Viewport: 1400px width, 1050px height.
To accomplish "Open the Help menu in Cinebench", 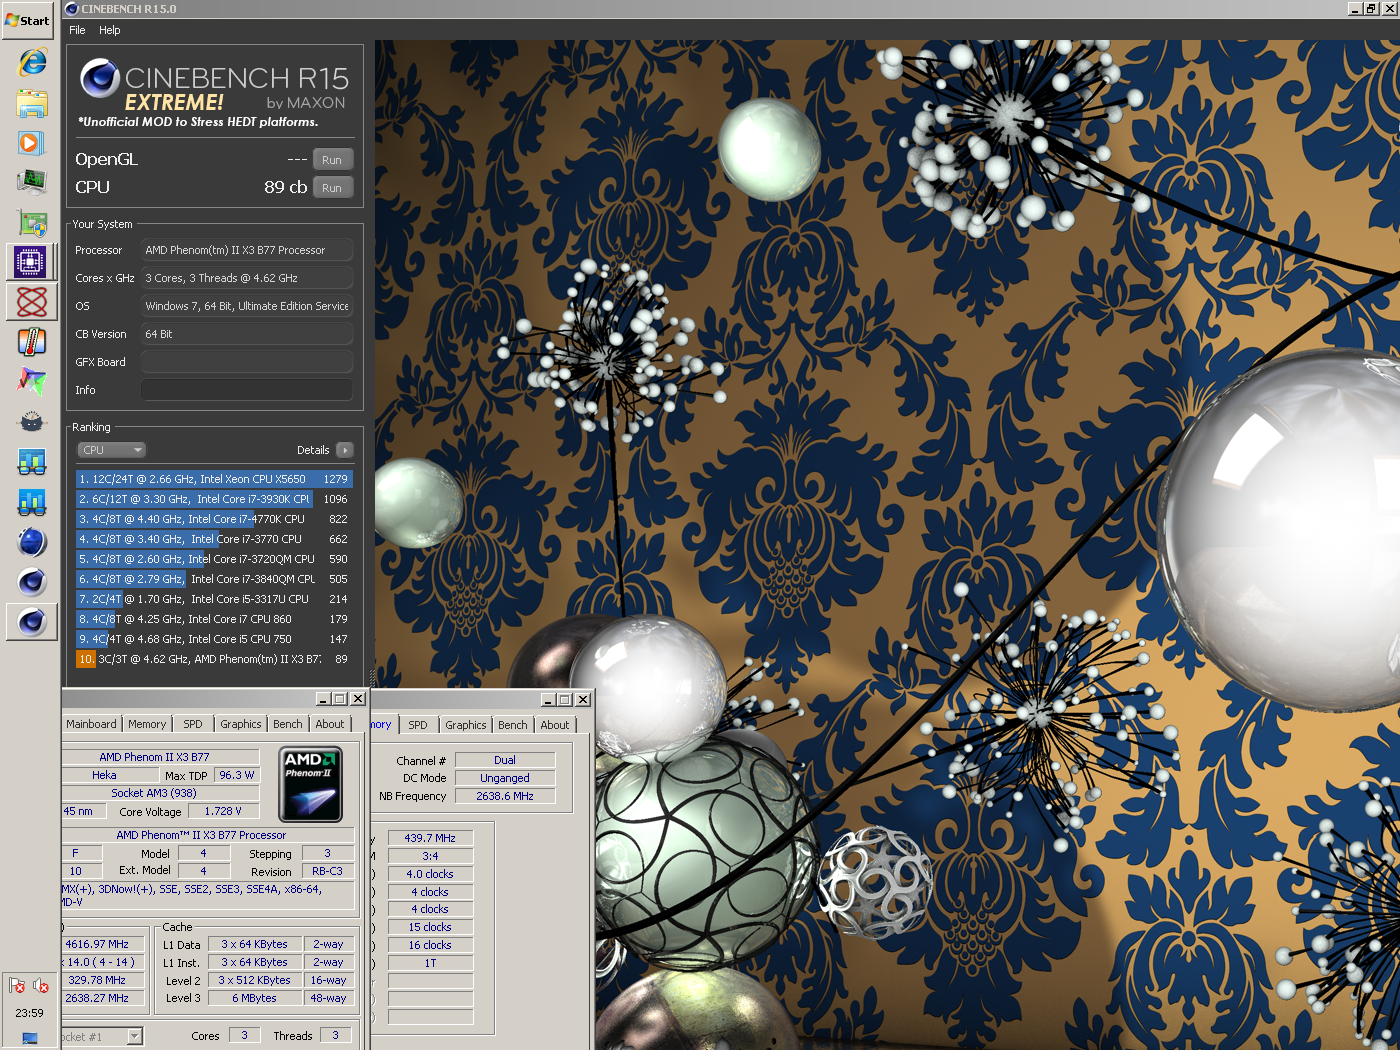I will pyautogui.click(x=110, y=30).
